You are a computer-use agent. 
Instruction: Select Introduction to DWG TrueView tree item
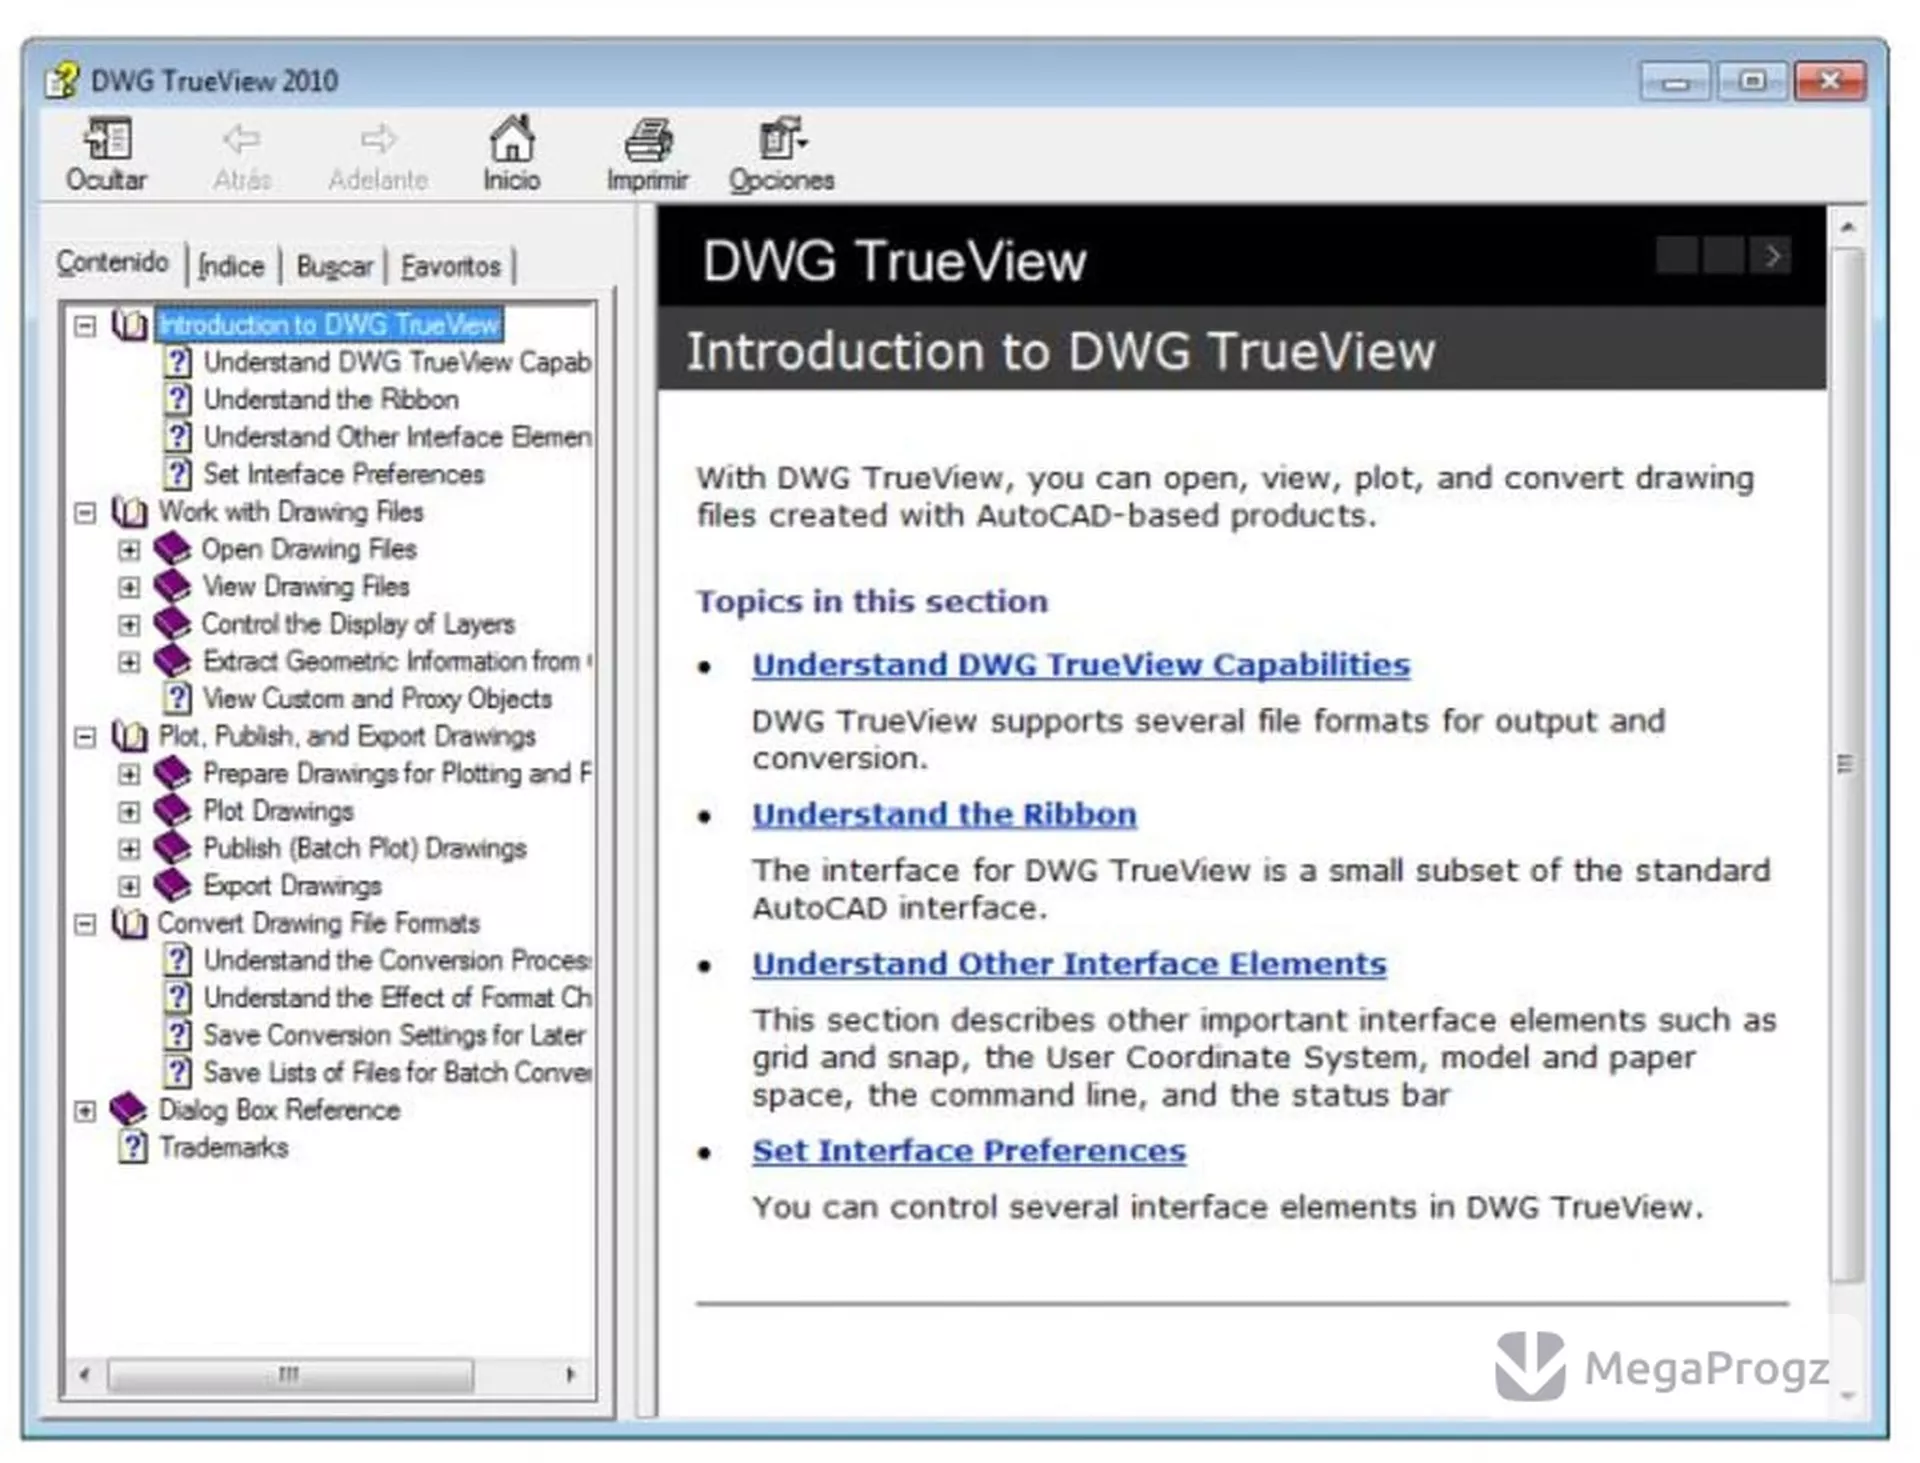(x=329, y=325)
